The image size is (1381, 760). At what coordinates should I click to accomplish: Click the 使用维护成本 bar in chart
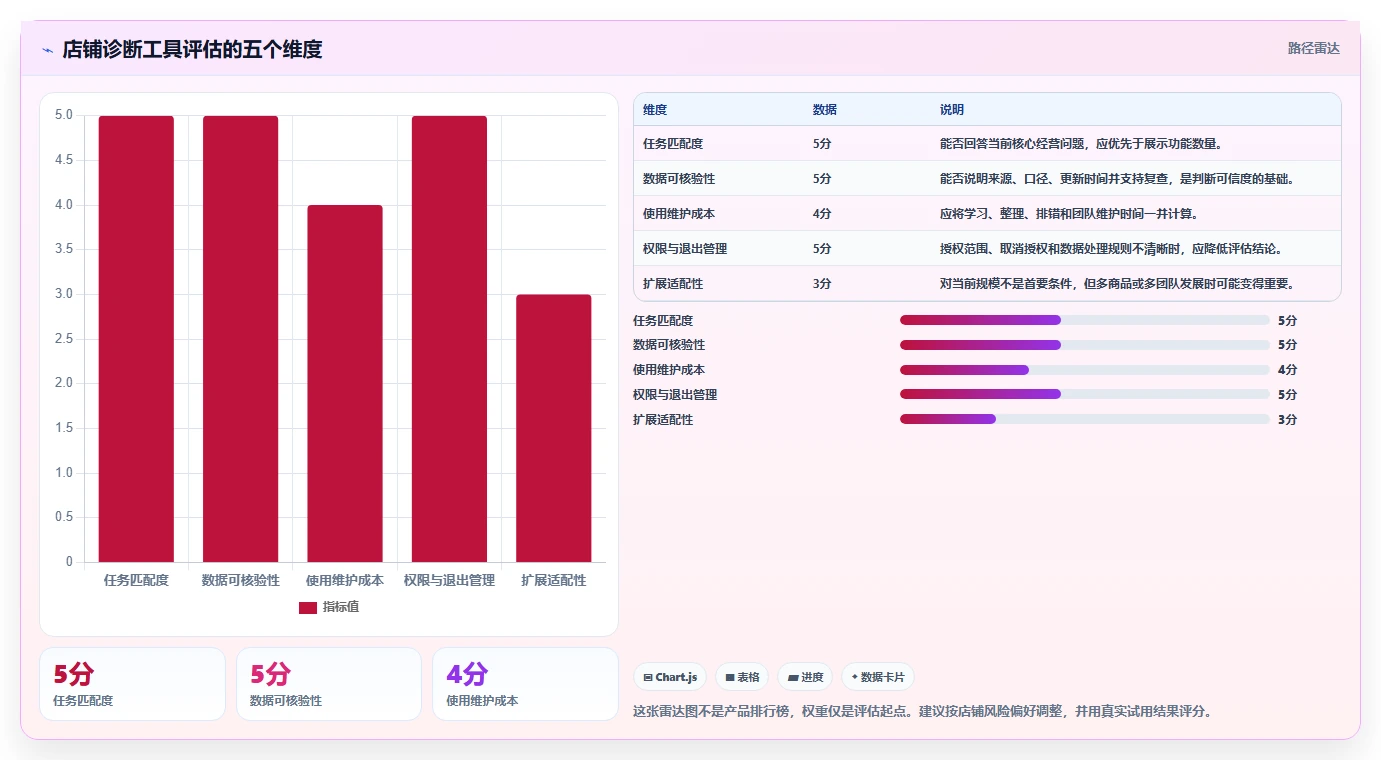(345, 384)
